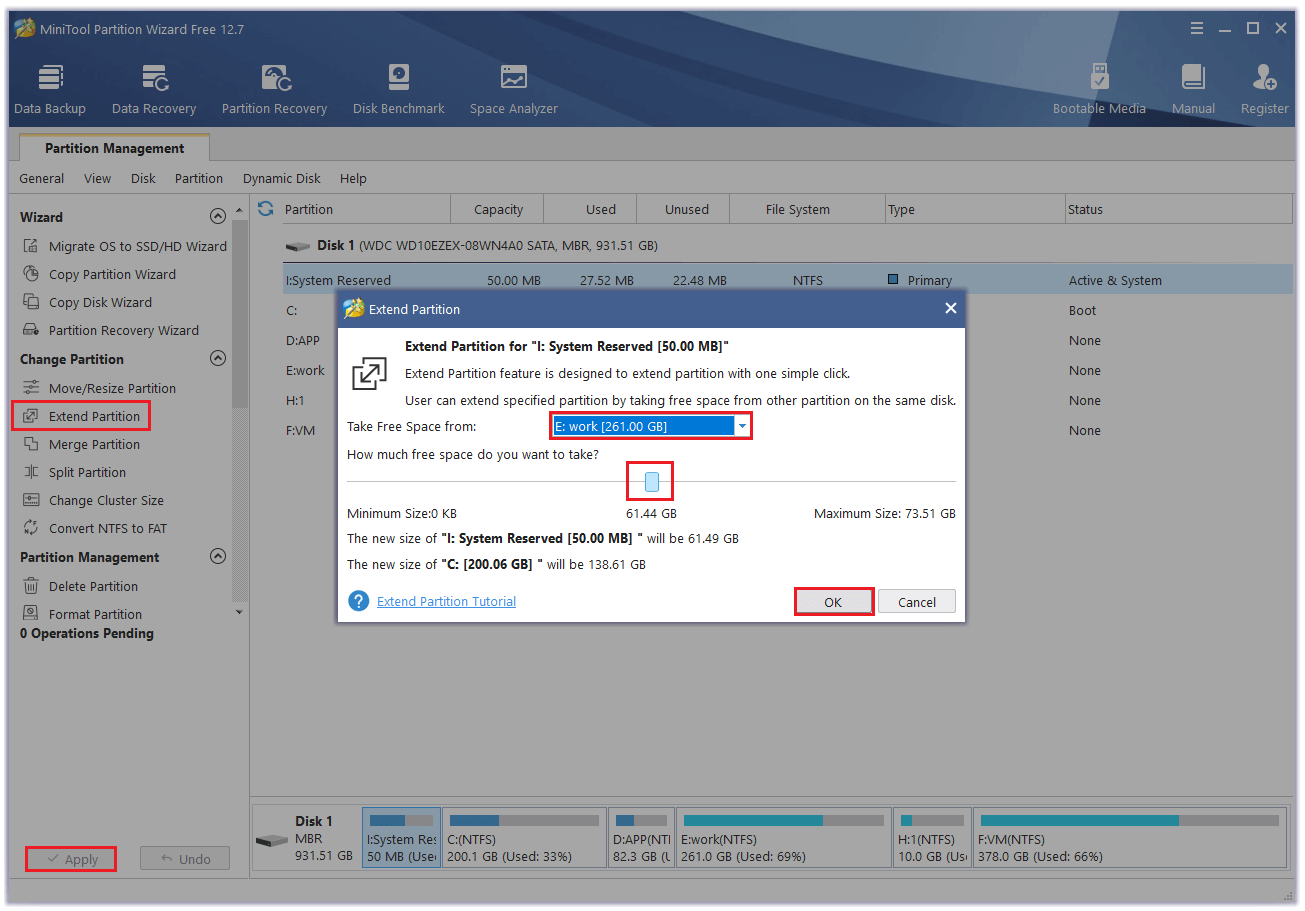Click the refresh icon beside Partition column
Image resolution: width=1305 pixels, height=911 pixels.
[266, 209]
